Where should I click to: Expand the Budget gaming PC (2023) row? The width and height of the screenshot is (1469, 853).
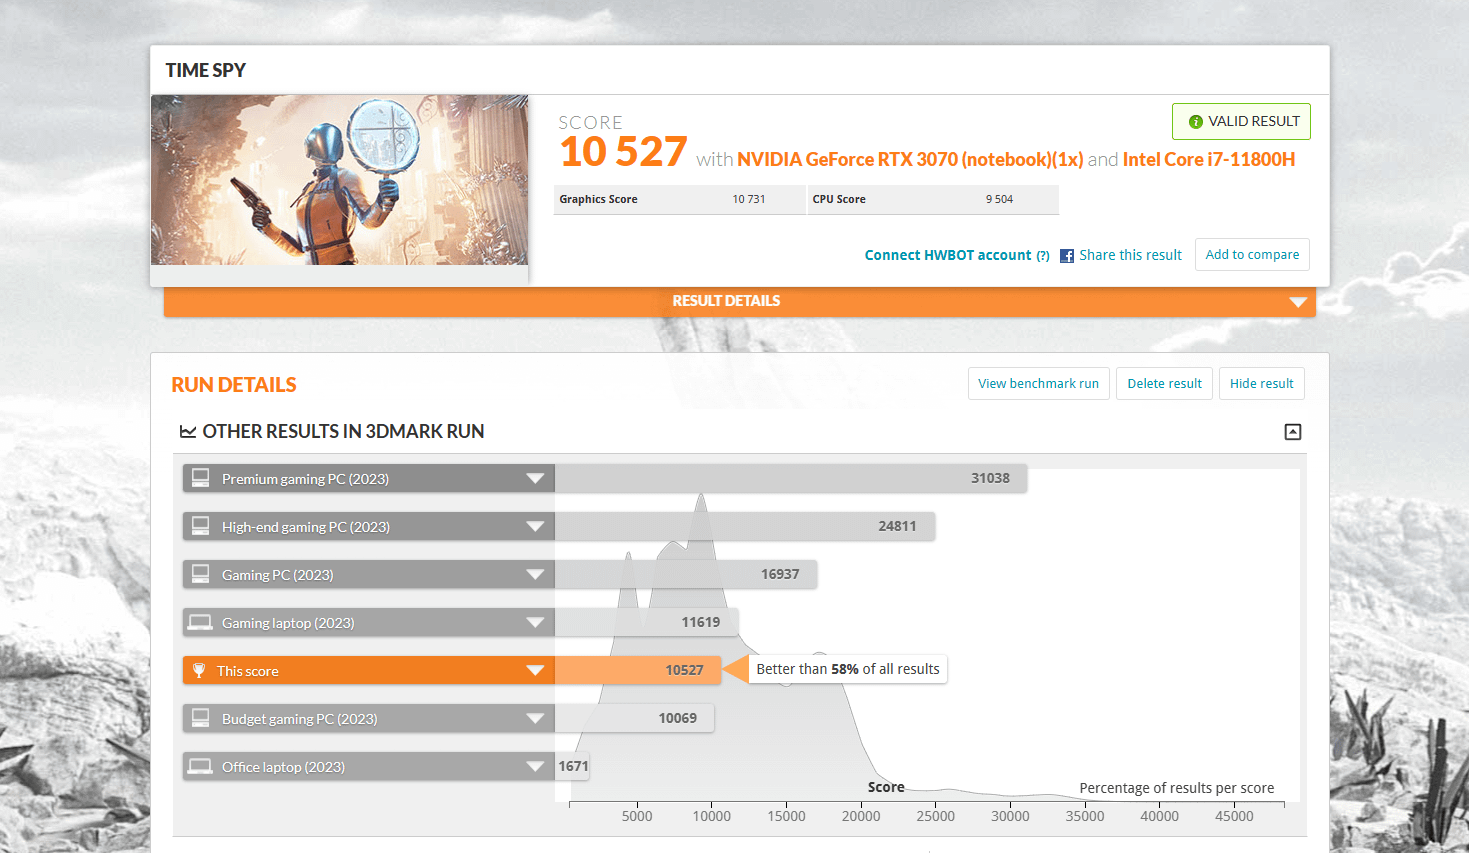[x=535, y=718]
